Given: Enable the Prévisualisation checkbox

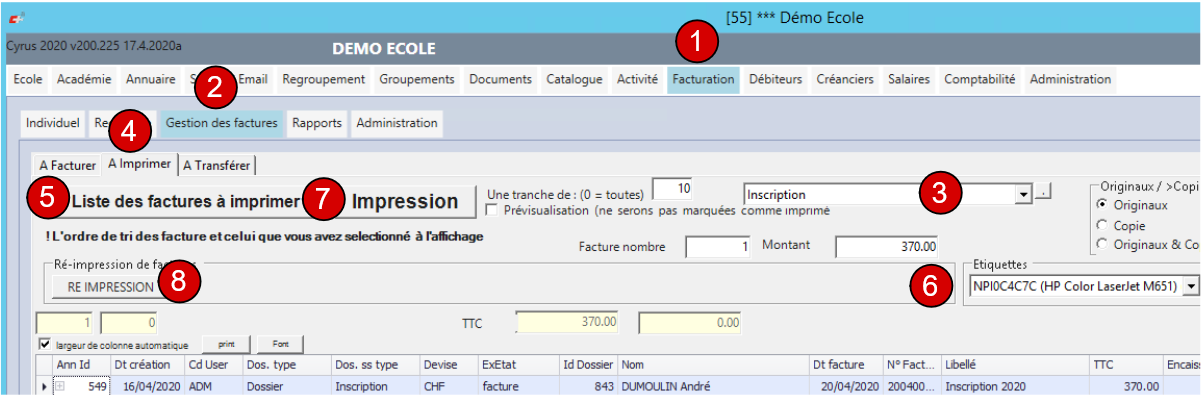Looking at the screenshot, I should point(492,211).
